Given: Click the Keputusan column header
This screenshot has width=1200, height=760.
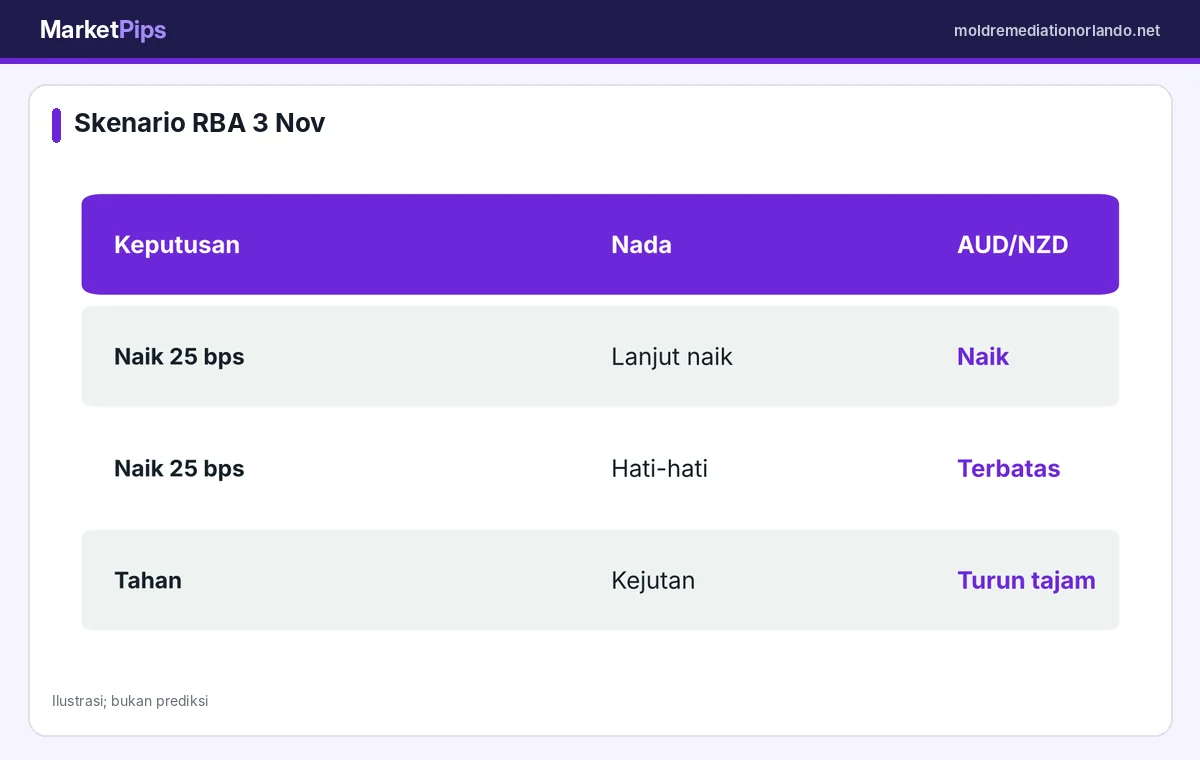Looking at the screenshot, I should point(177,245).
